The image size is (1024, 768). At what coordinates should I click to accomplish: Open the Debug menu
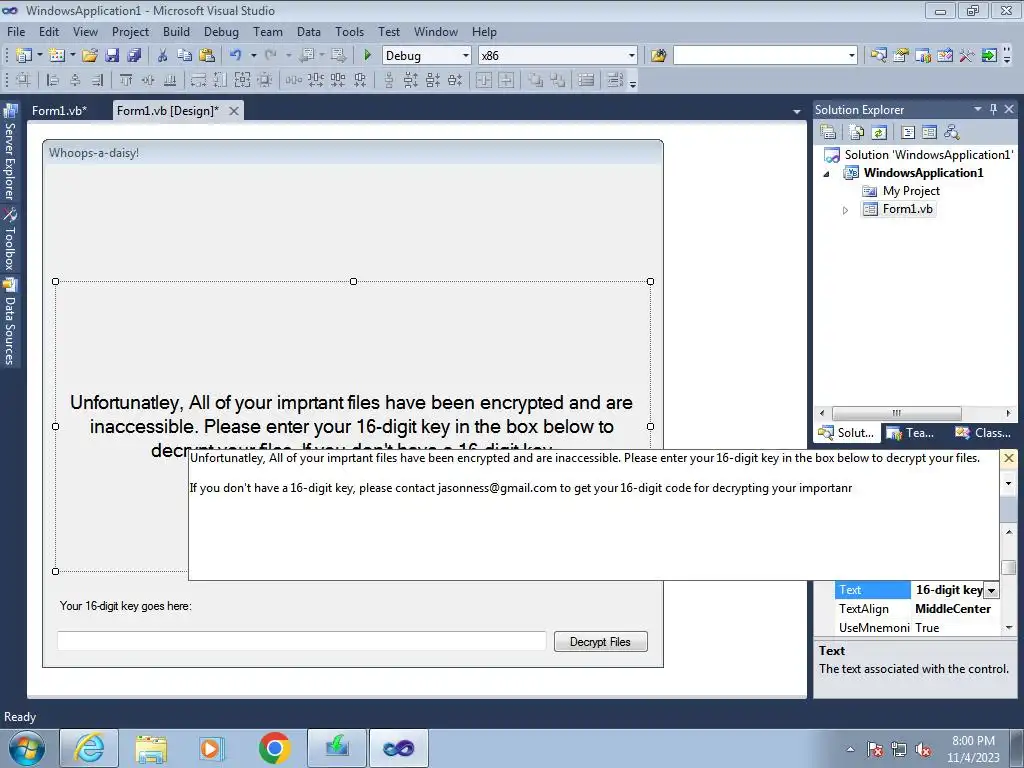[221, 31]
